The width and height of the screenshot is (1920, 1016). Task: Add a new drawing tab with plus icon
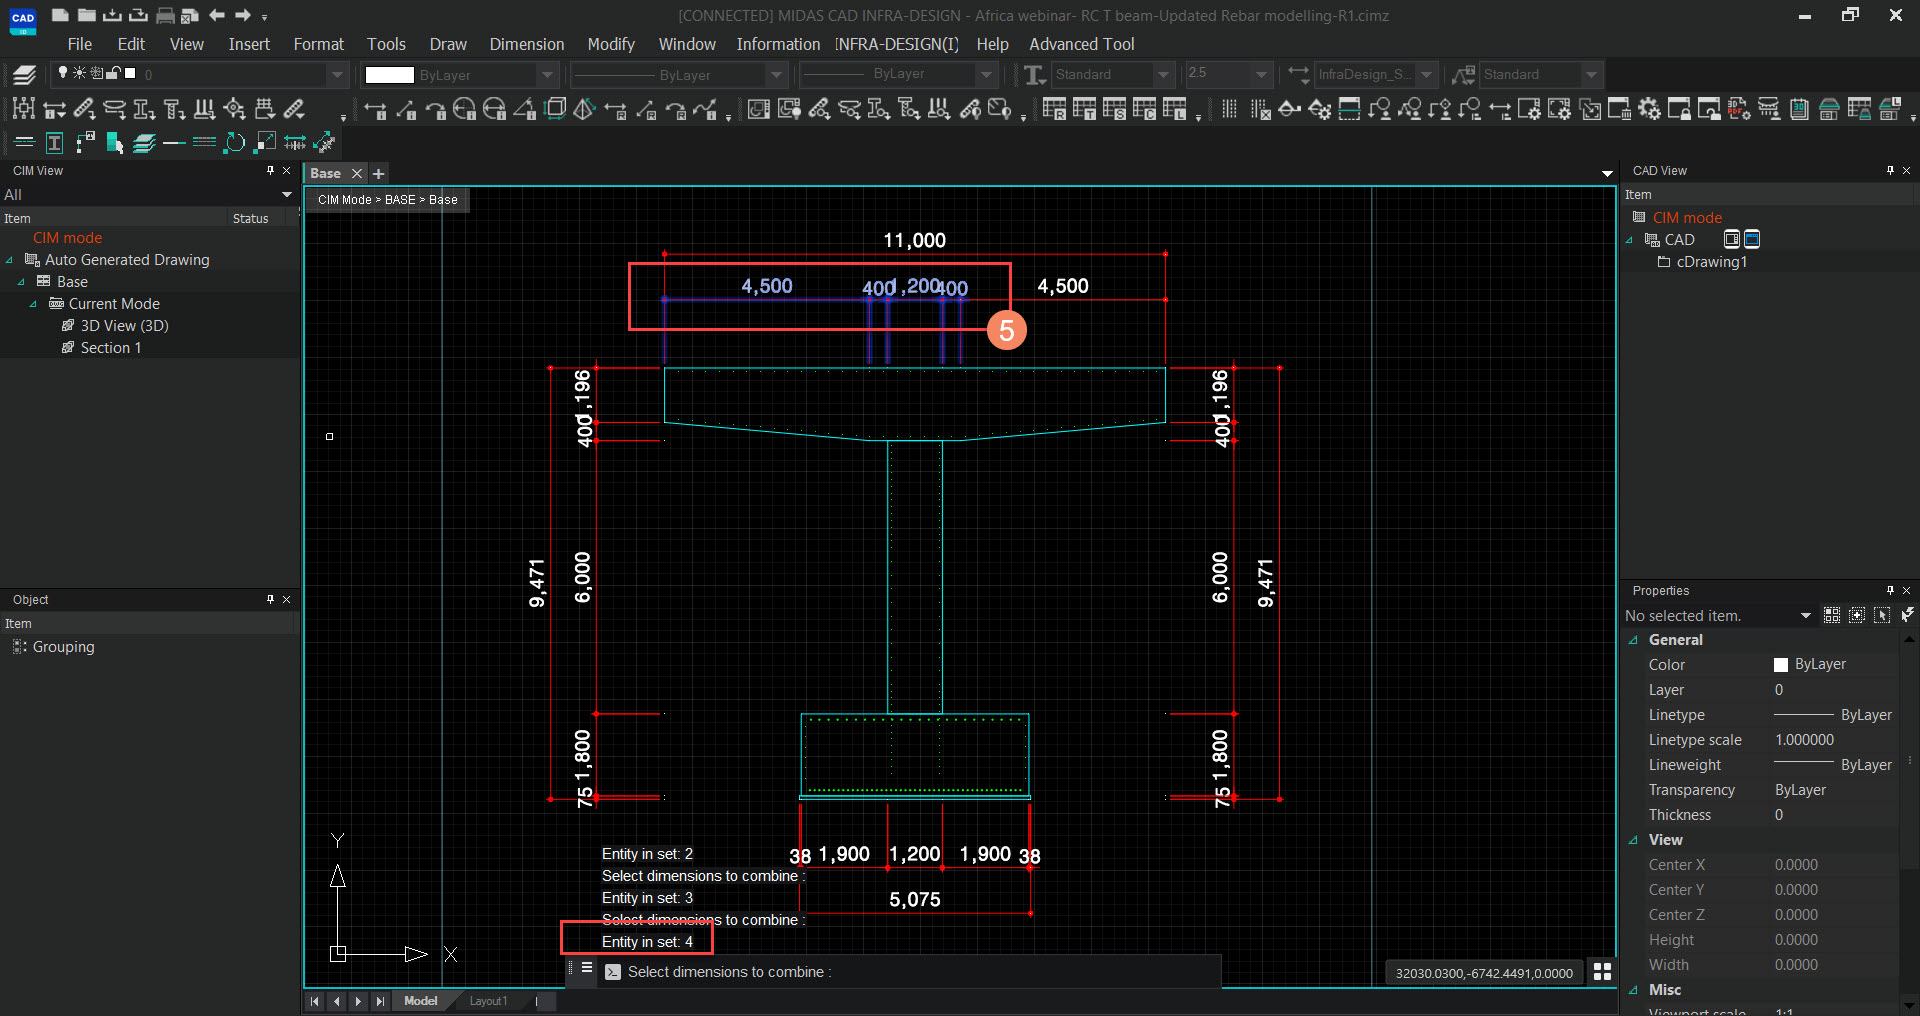tap(379, 174)
